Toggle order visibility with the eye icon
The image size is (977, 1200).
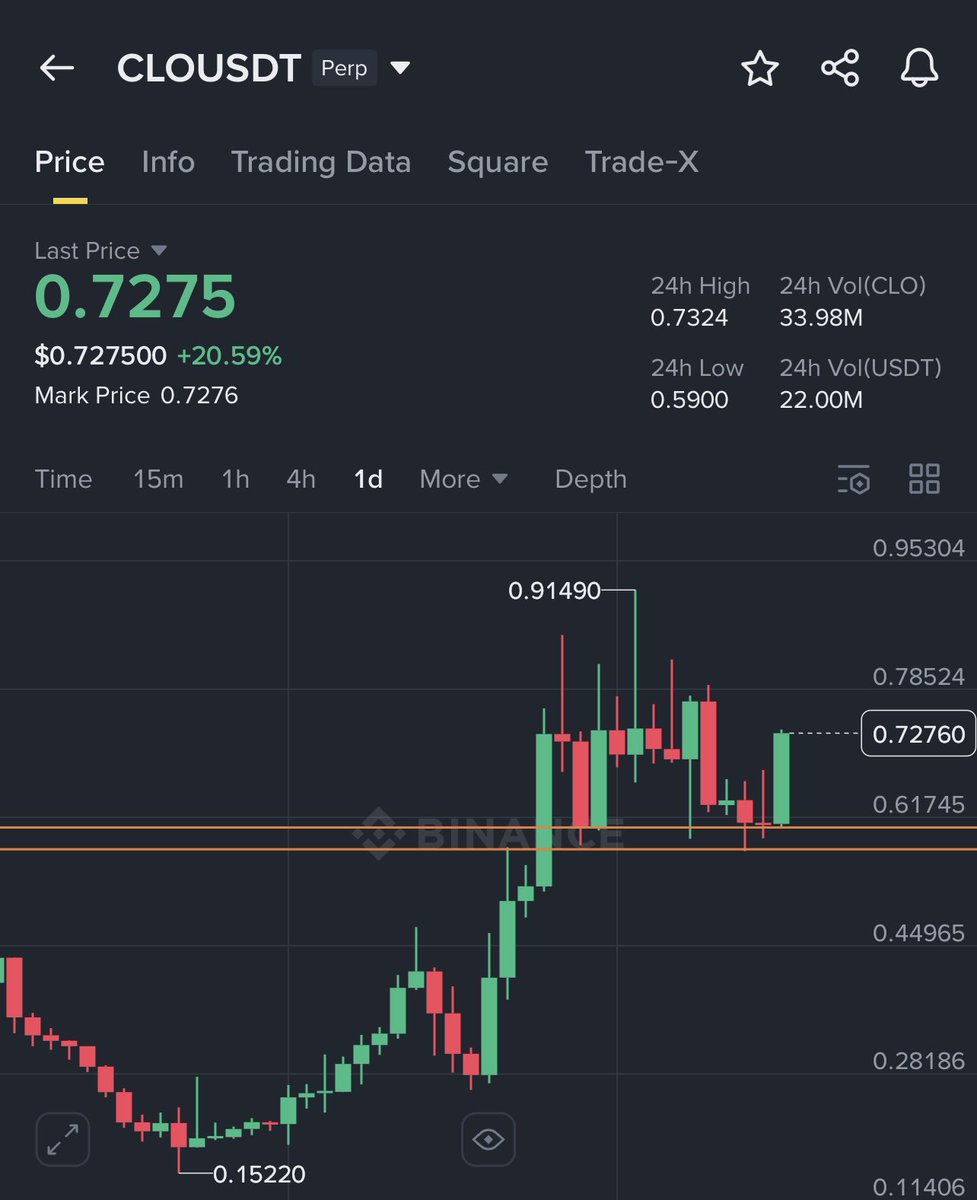[487, 1139]
